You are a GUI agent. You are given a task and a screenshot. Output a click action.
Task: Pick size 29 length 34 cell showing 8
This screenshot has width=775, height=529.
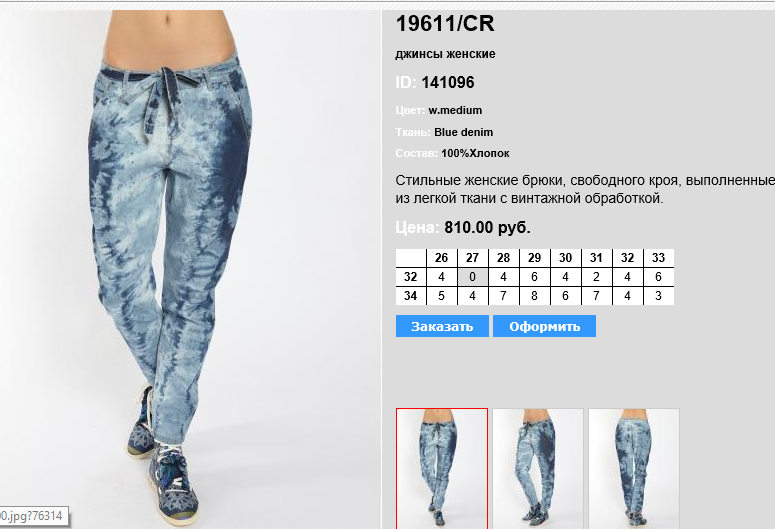tap(534, 296)
